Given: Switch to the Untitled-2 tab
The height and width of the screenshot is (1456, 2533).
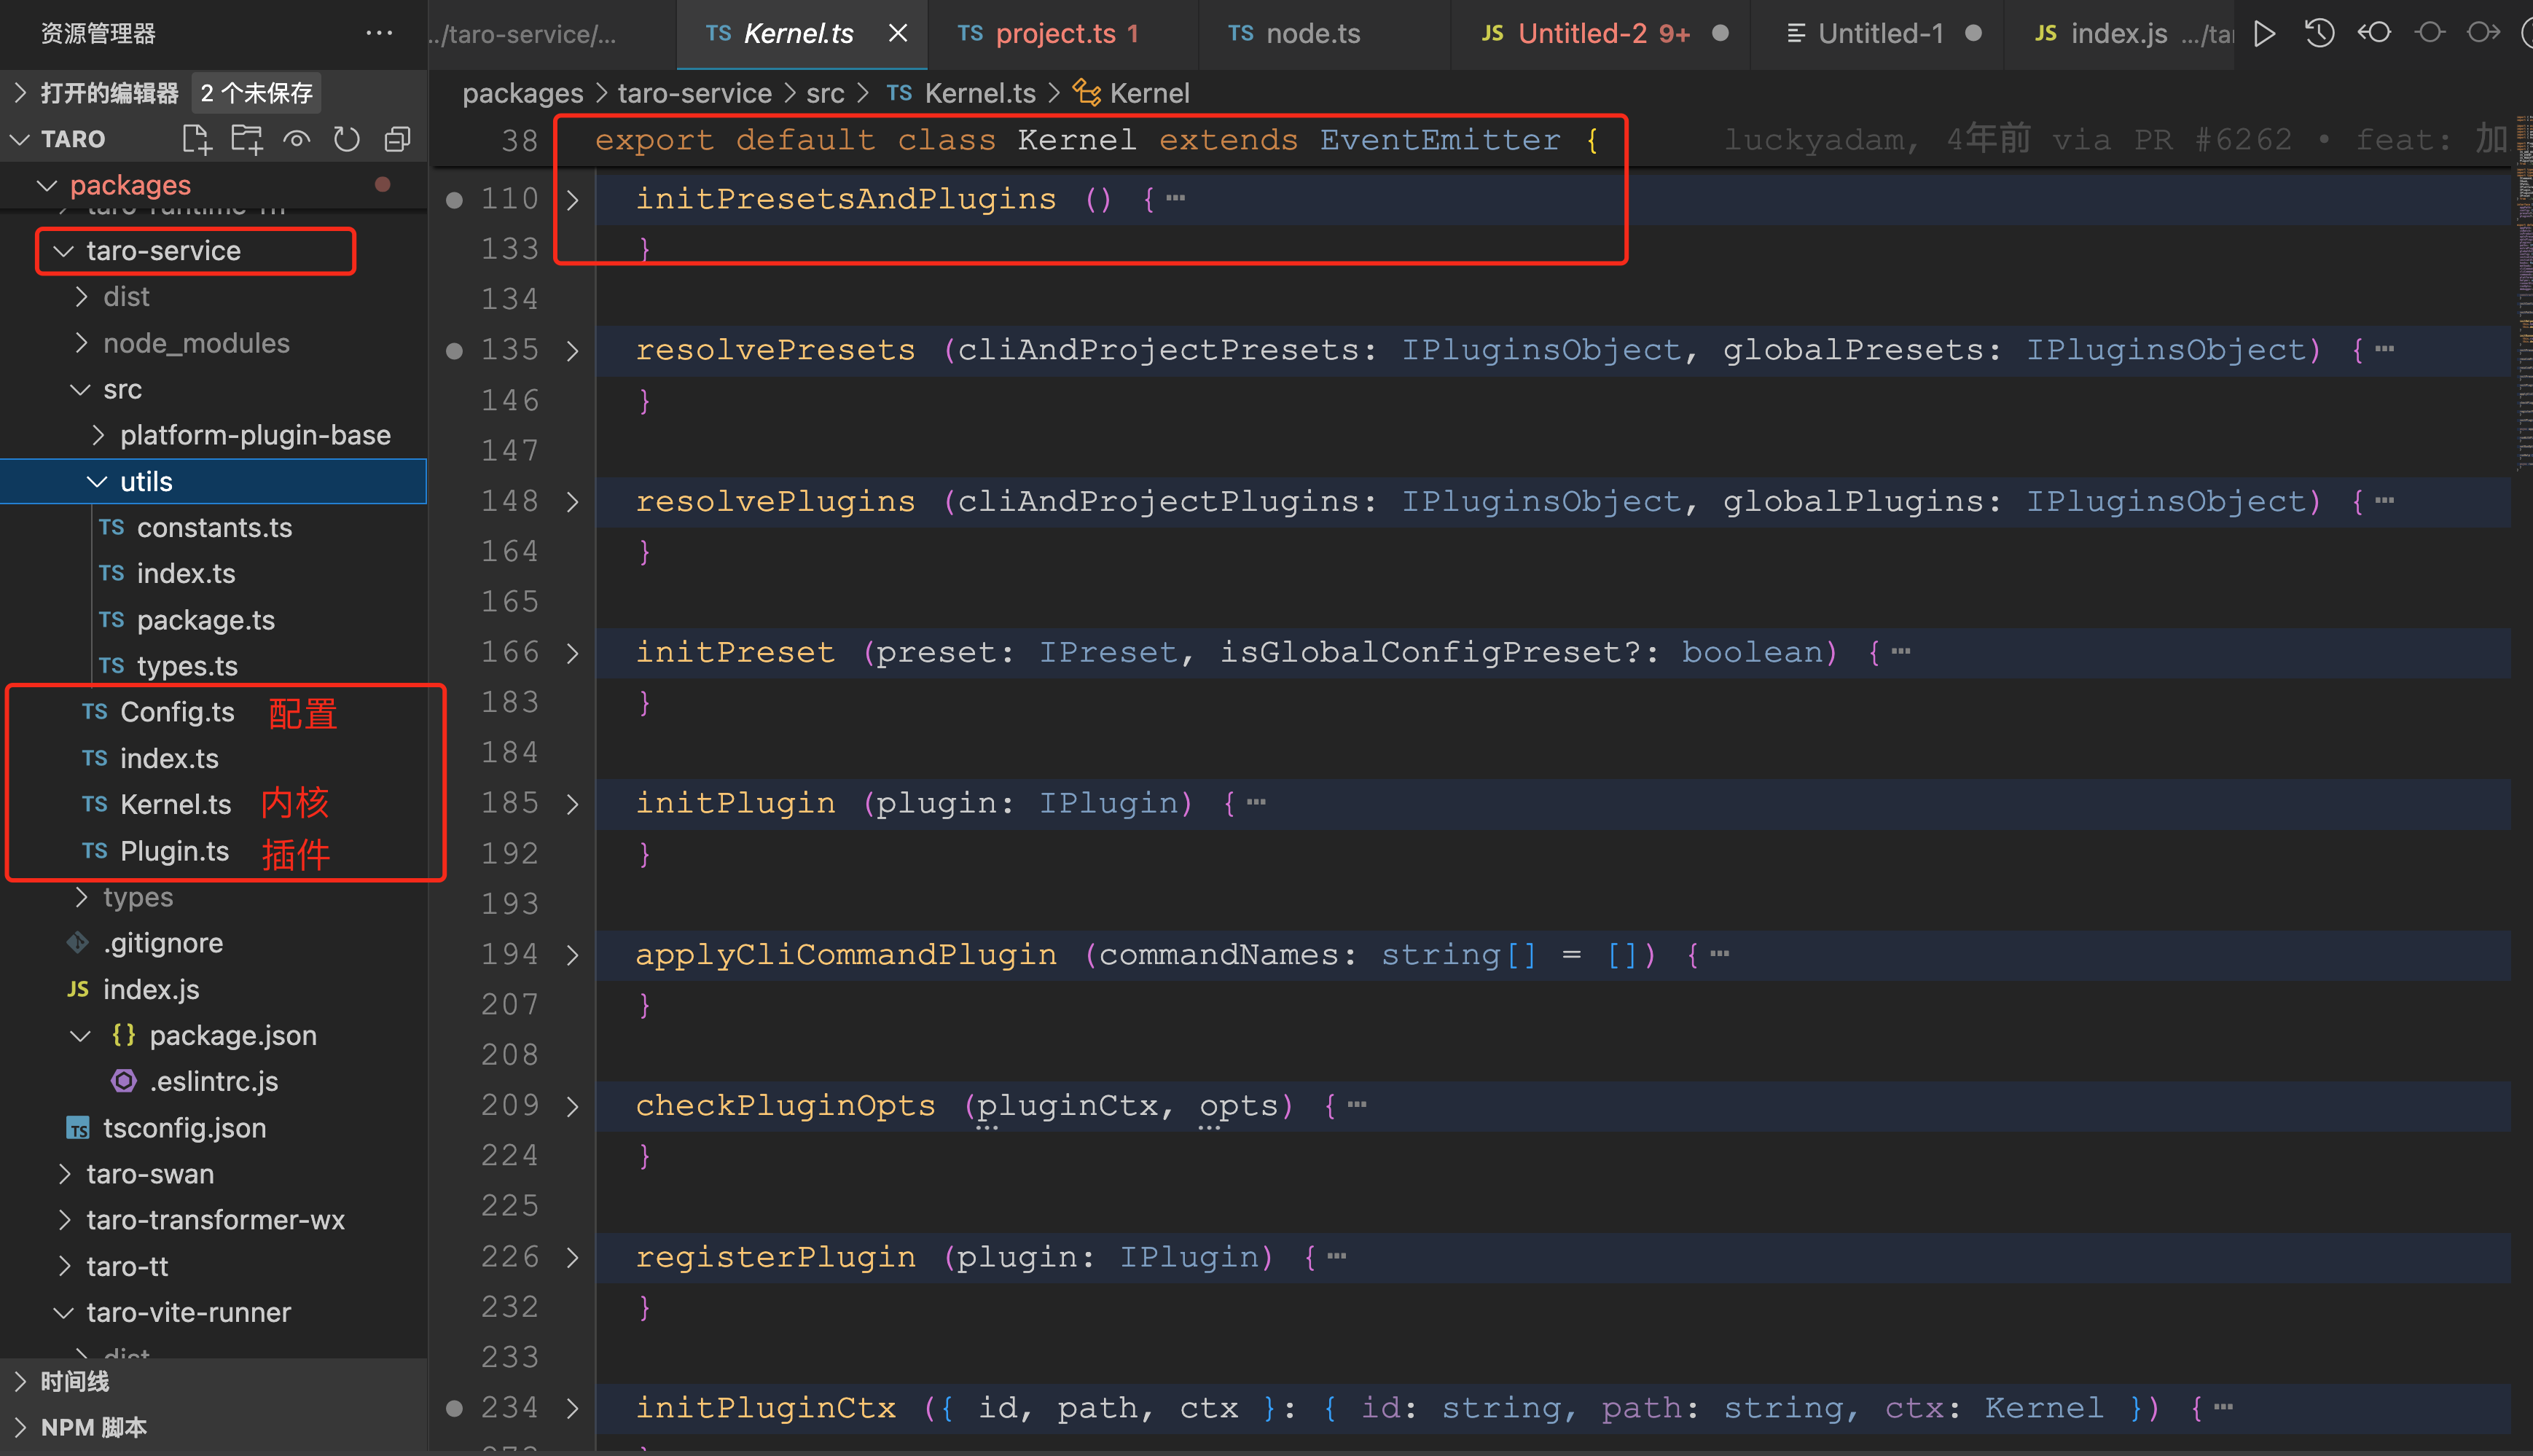Looking at the screenshot, I should point(1600,34).
